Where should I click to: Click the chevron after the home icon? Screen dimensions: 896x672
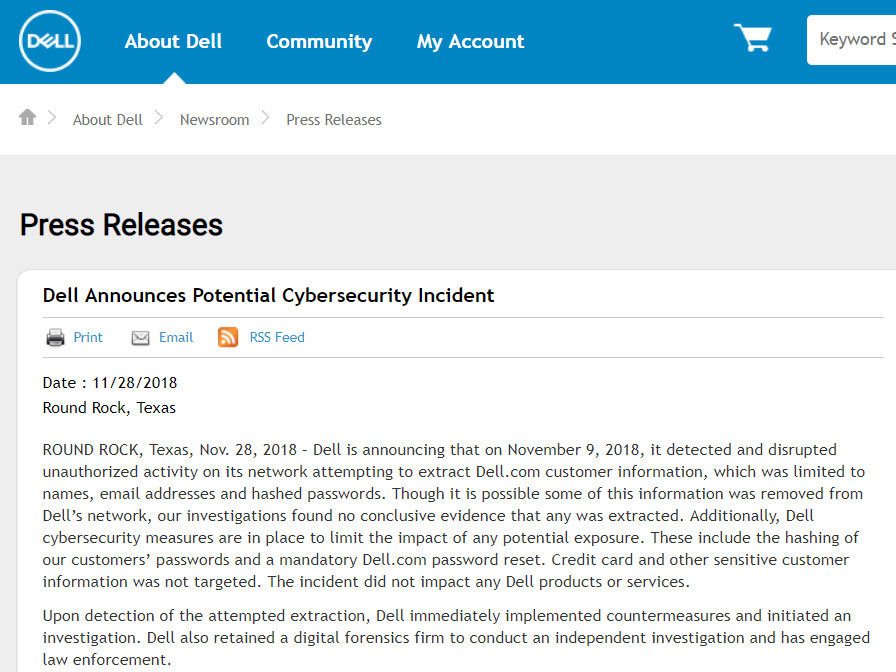52,118
